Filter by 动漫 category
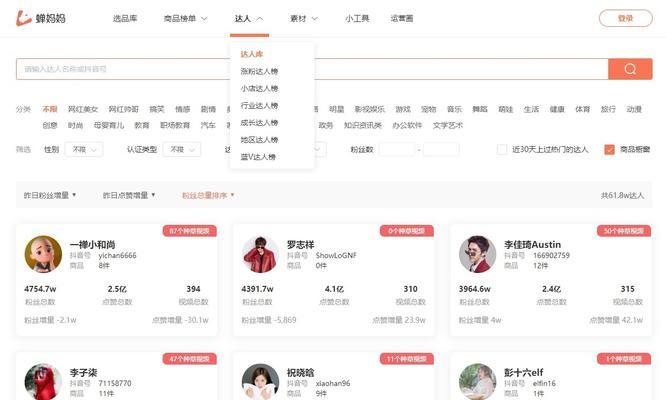Viewport: 666px width, 400px height. (x=634, y=109)
